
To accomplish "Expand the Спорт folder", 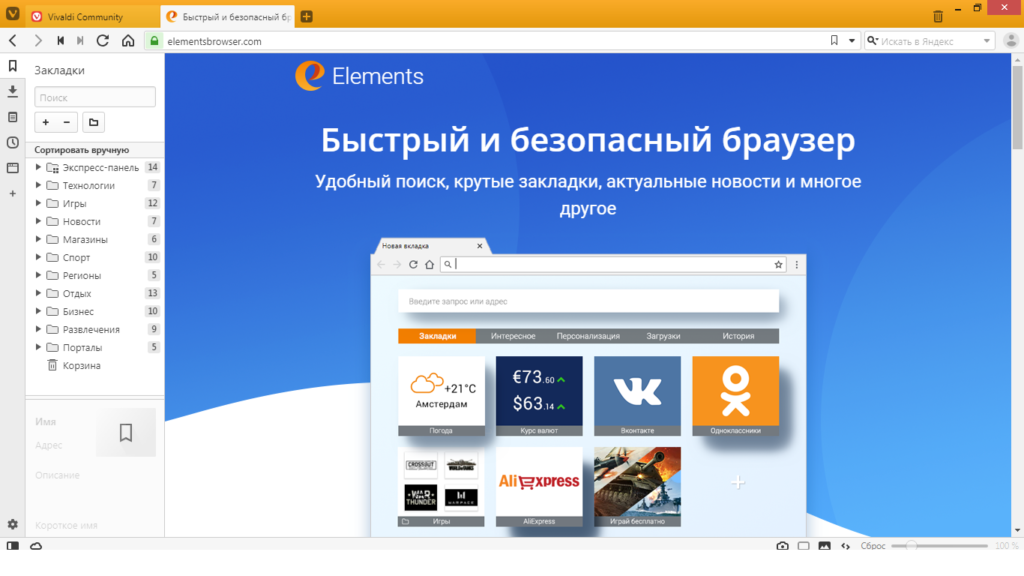I will point(38,257).
